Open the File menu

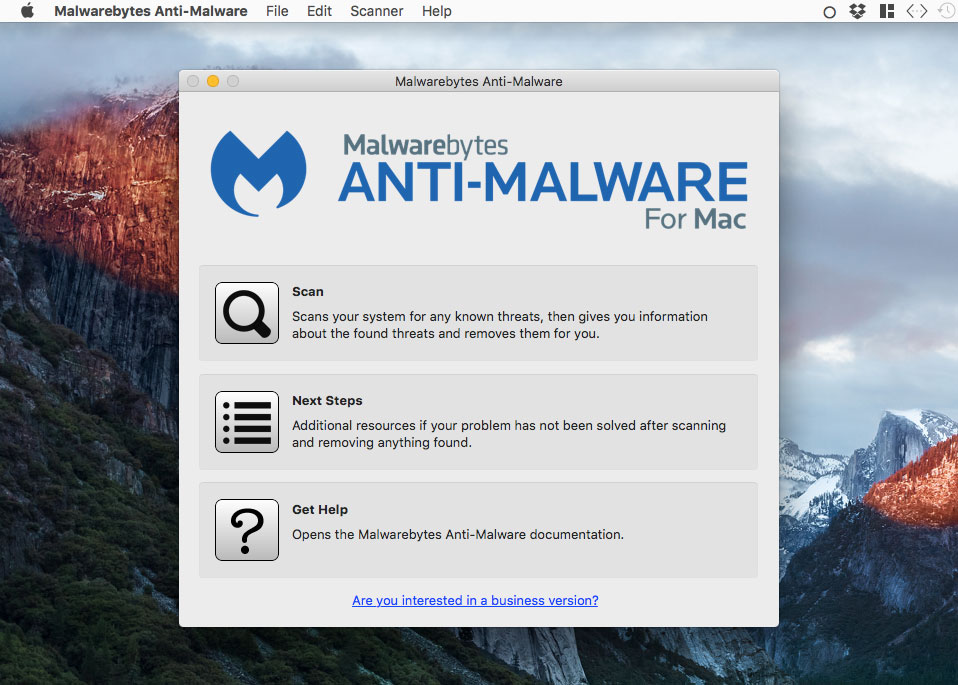point(277,11)
